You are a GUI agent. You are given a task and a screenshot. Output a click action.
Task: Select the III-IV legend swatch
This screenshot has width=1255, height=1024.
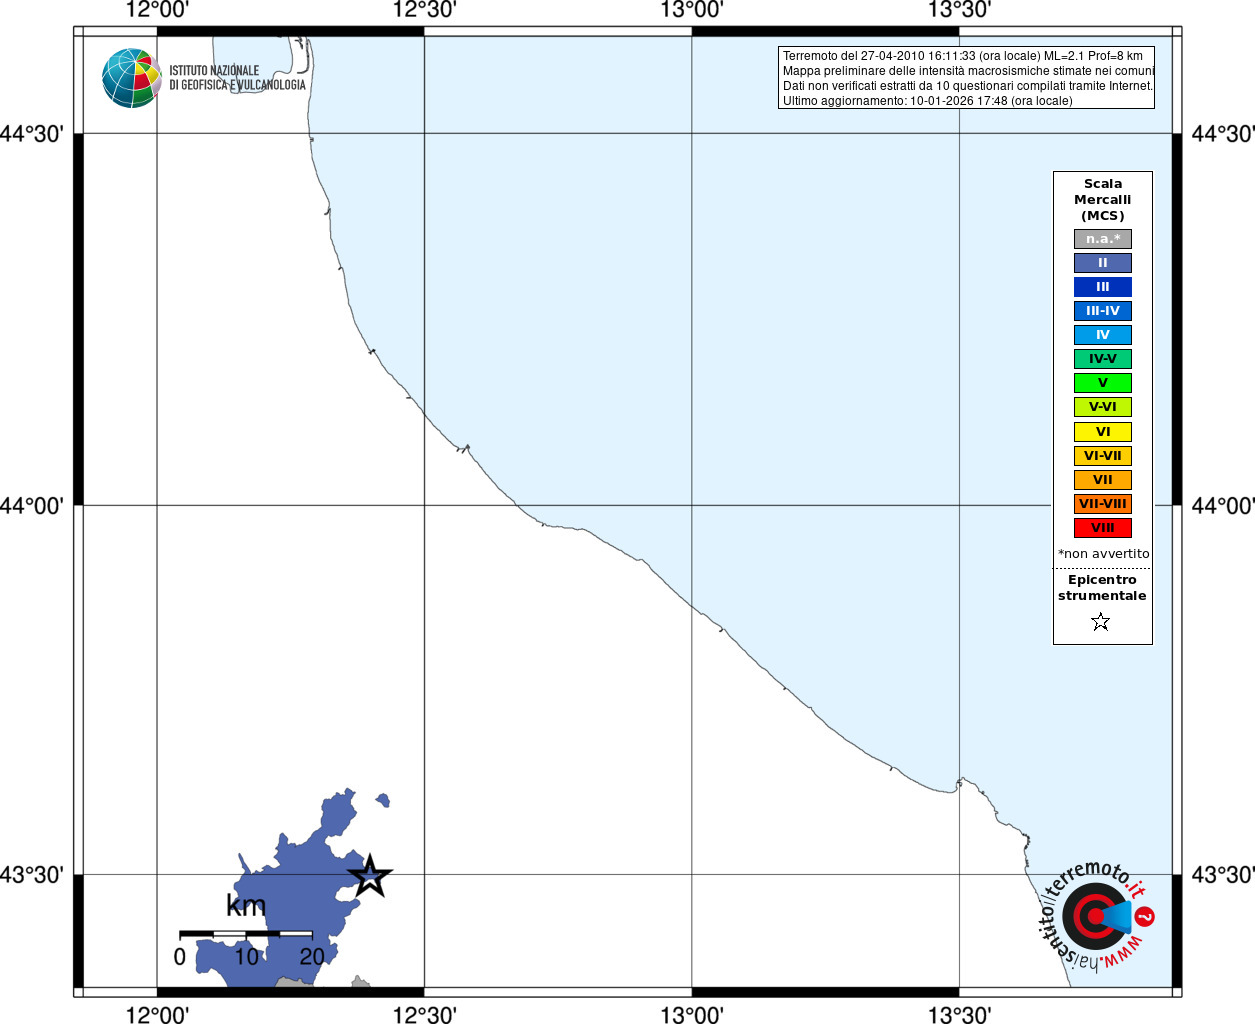(1102, 311)
